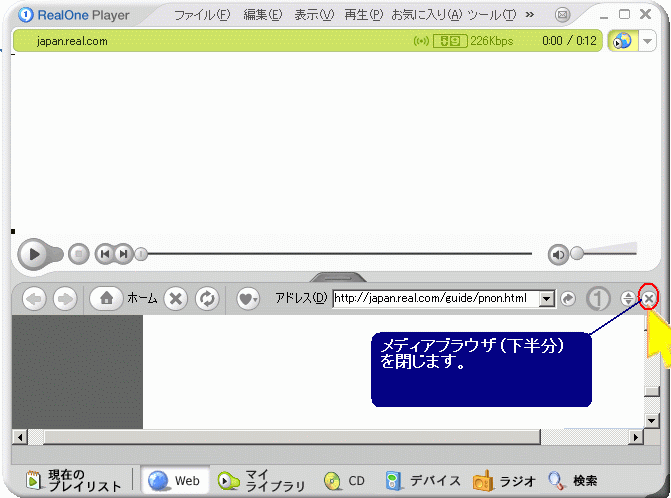Click the seek slider thumb
Viewport: 671px width, 498px height.
click(141, 254)
